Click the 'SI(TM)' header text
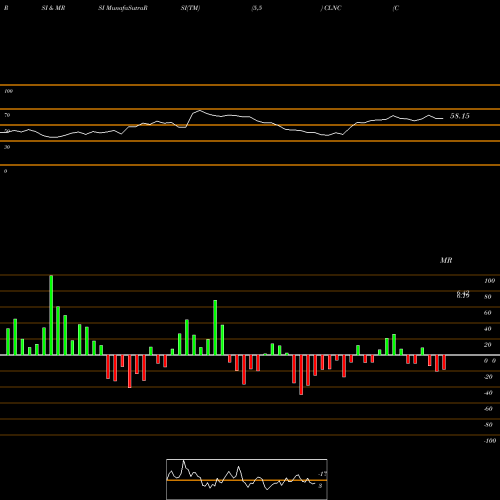500x500 pixels. [190, 8]
